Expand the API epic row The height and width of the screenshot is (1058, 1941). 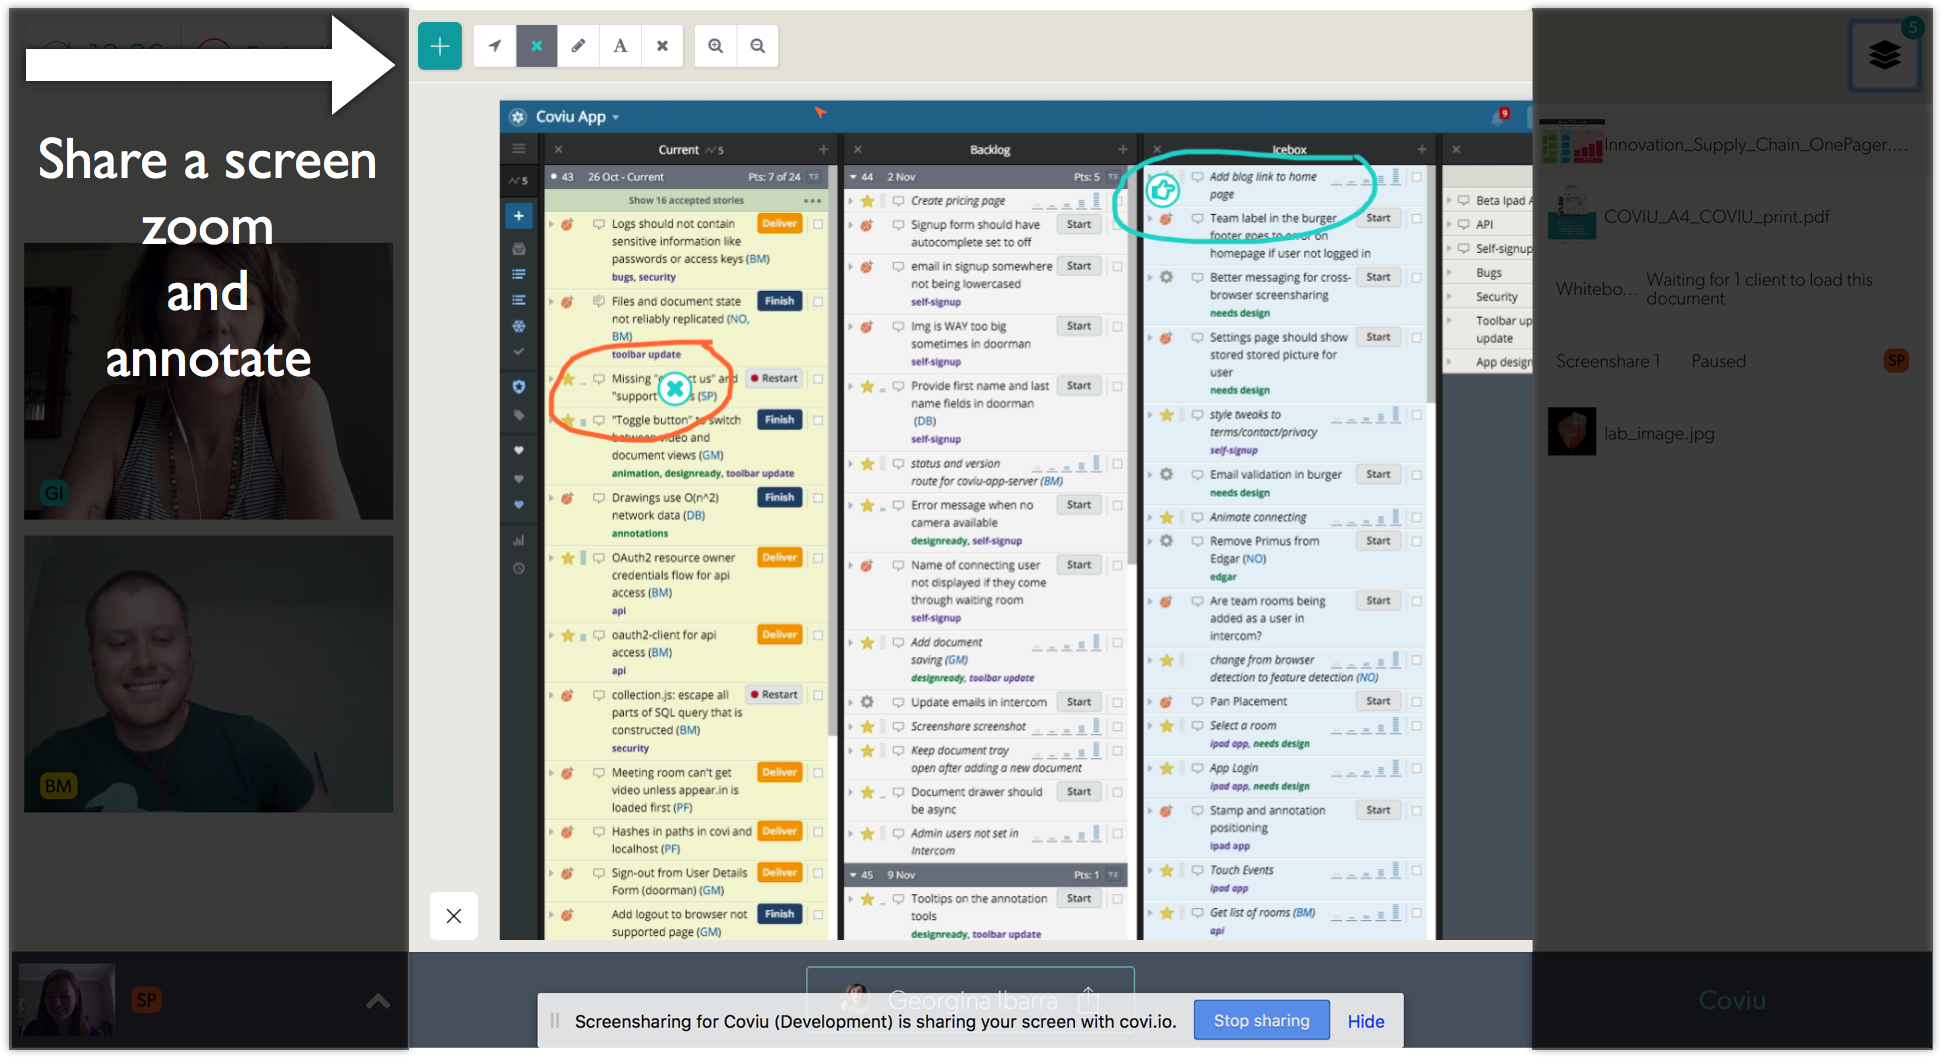tap(1449, 224)
